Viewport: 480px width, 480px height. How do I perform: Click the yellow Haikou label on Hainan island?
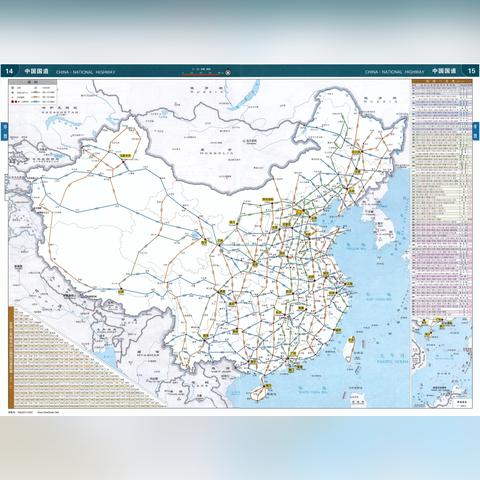coord(268,386)
